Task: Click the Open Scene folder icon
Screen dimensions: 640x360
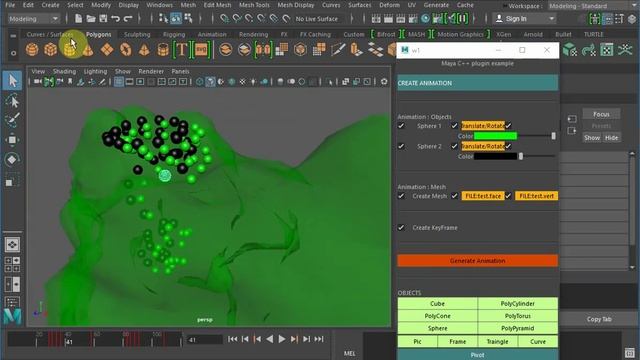Action: [x=91, y=19]
